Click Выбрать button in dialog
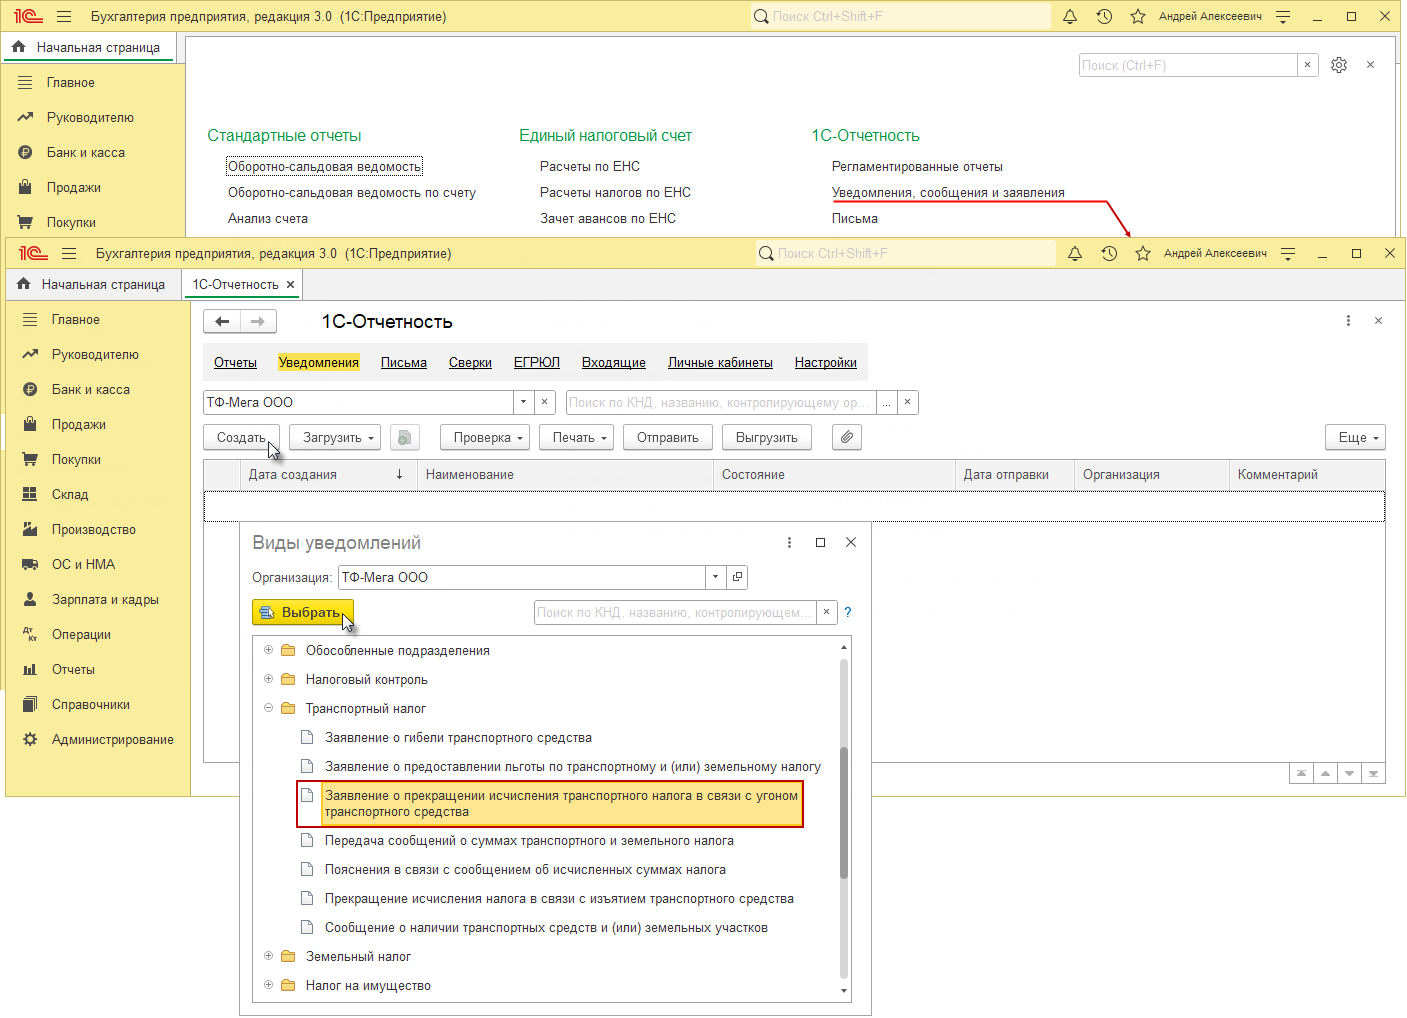 [x=302, y=612]
